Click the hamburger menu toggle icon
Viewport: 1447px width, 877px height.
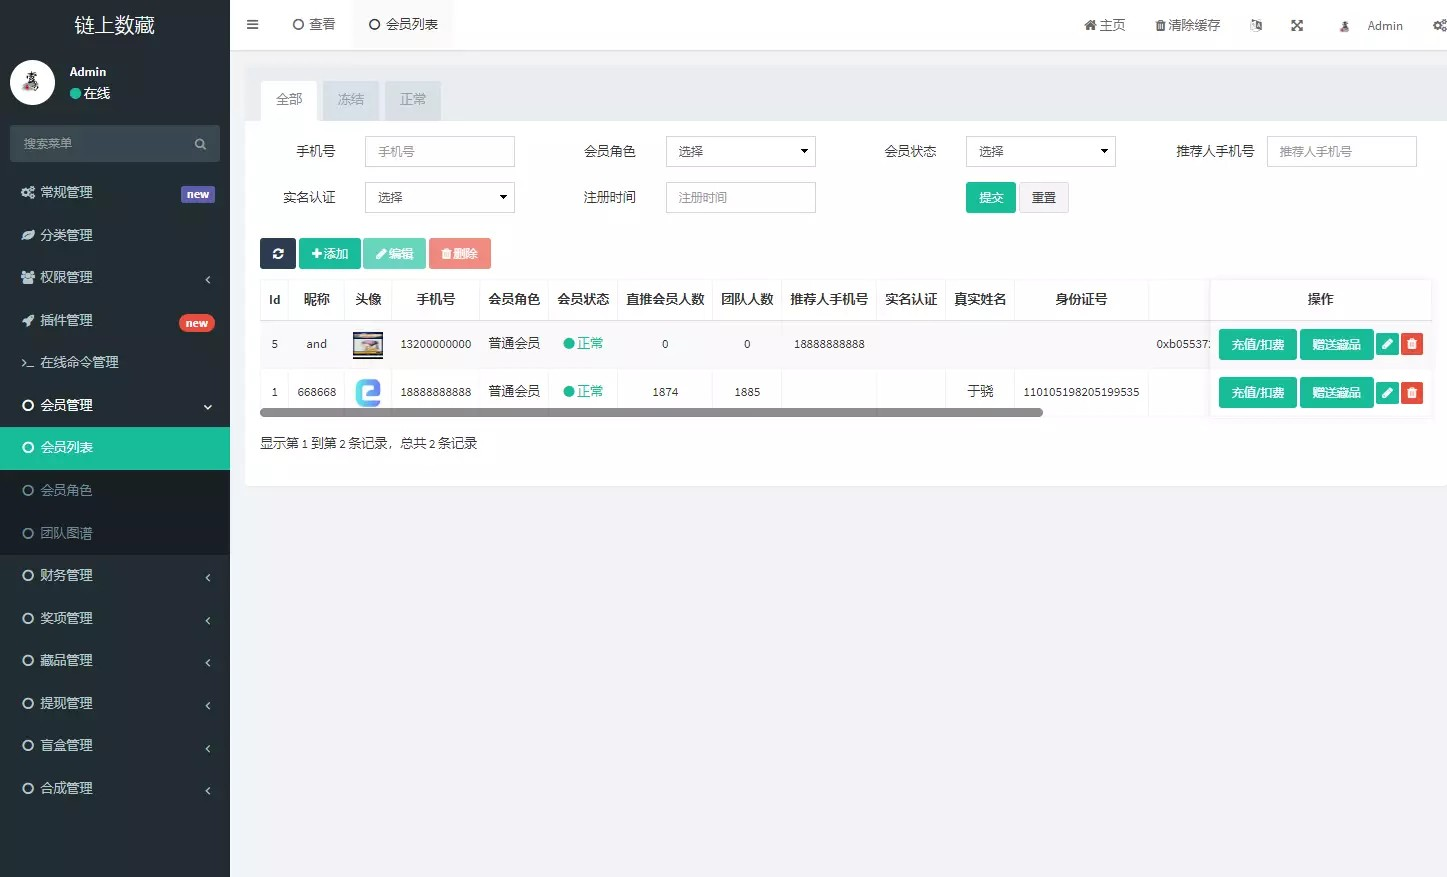pyautogui.click(x=252, y=25)
